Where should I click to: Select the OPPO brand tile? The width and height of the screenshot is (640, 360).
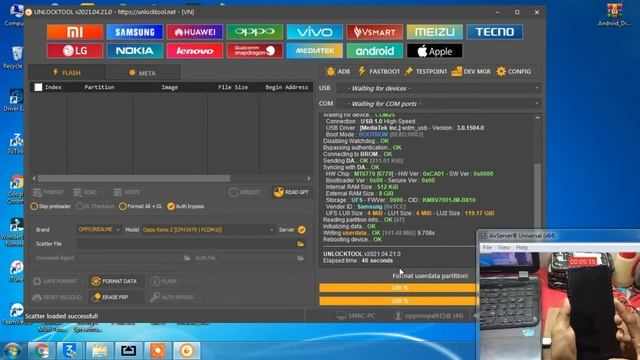point(255,32)
